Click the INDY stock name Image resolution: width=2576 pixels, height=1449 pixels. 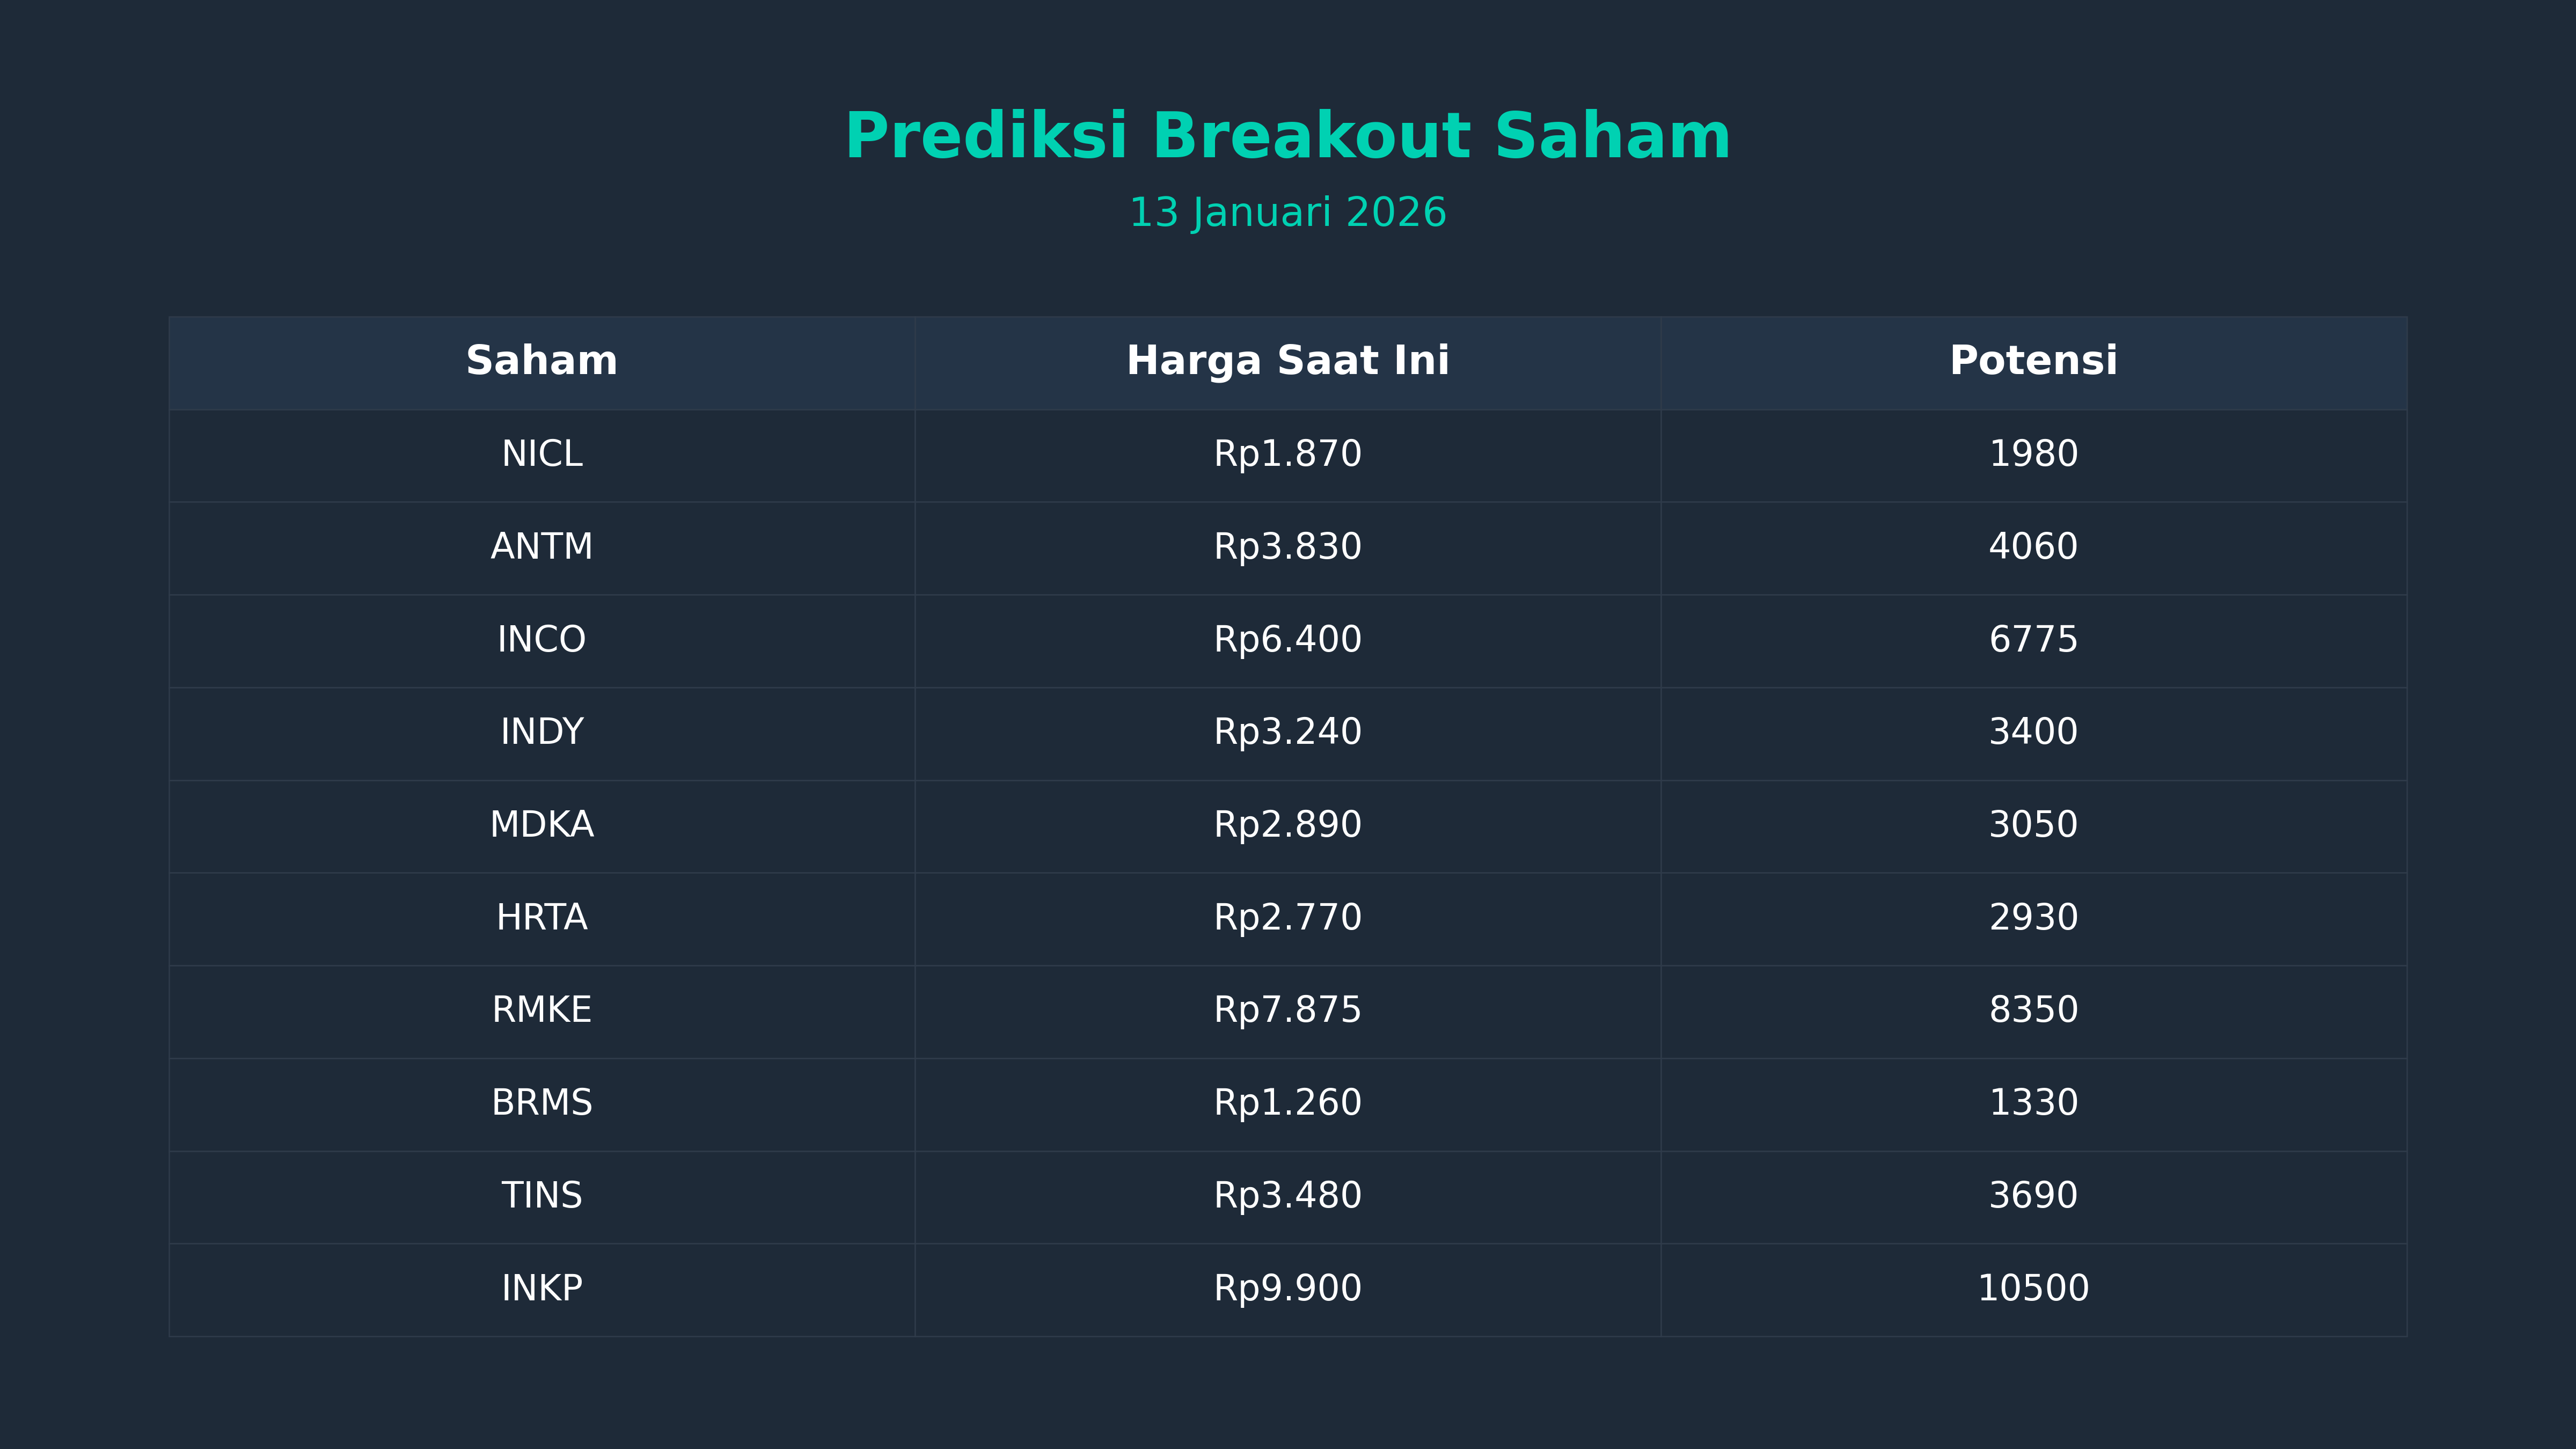coord(541,732)
